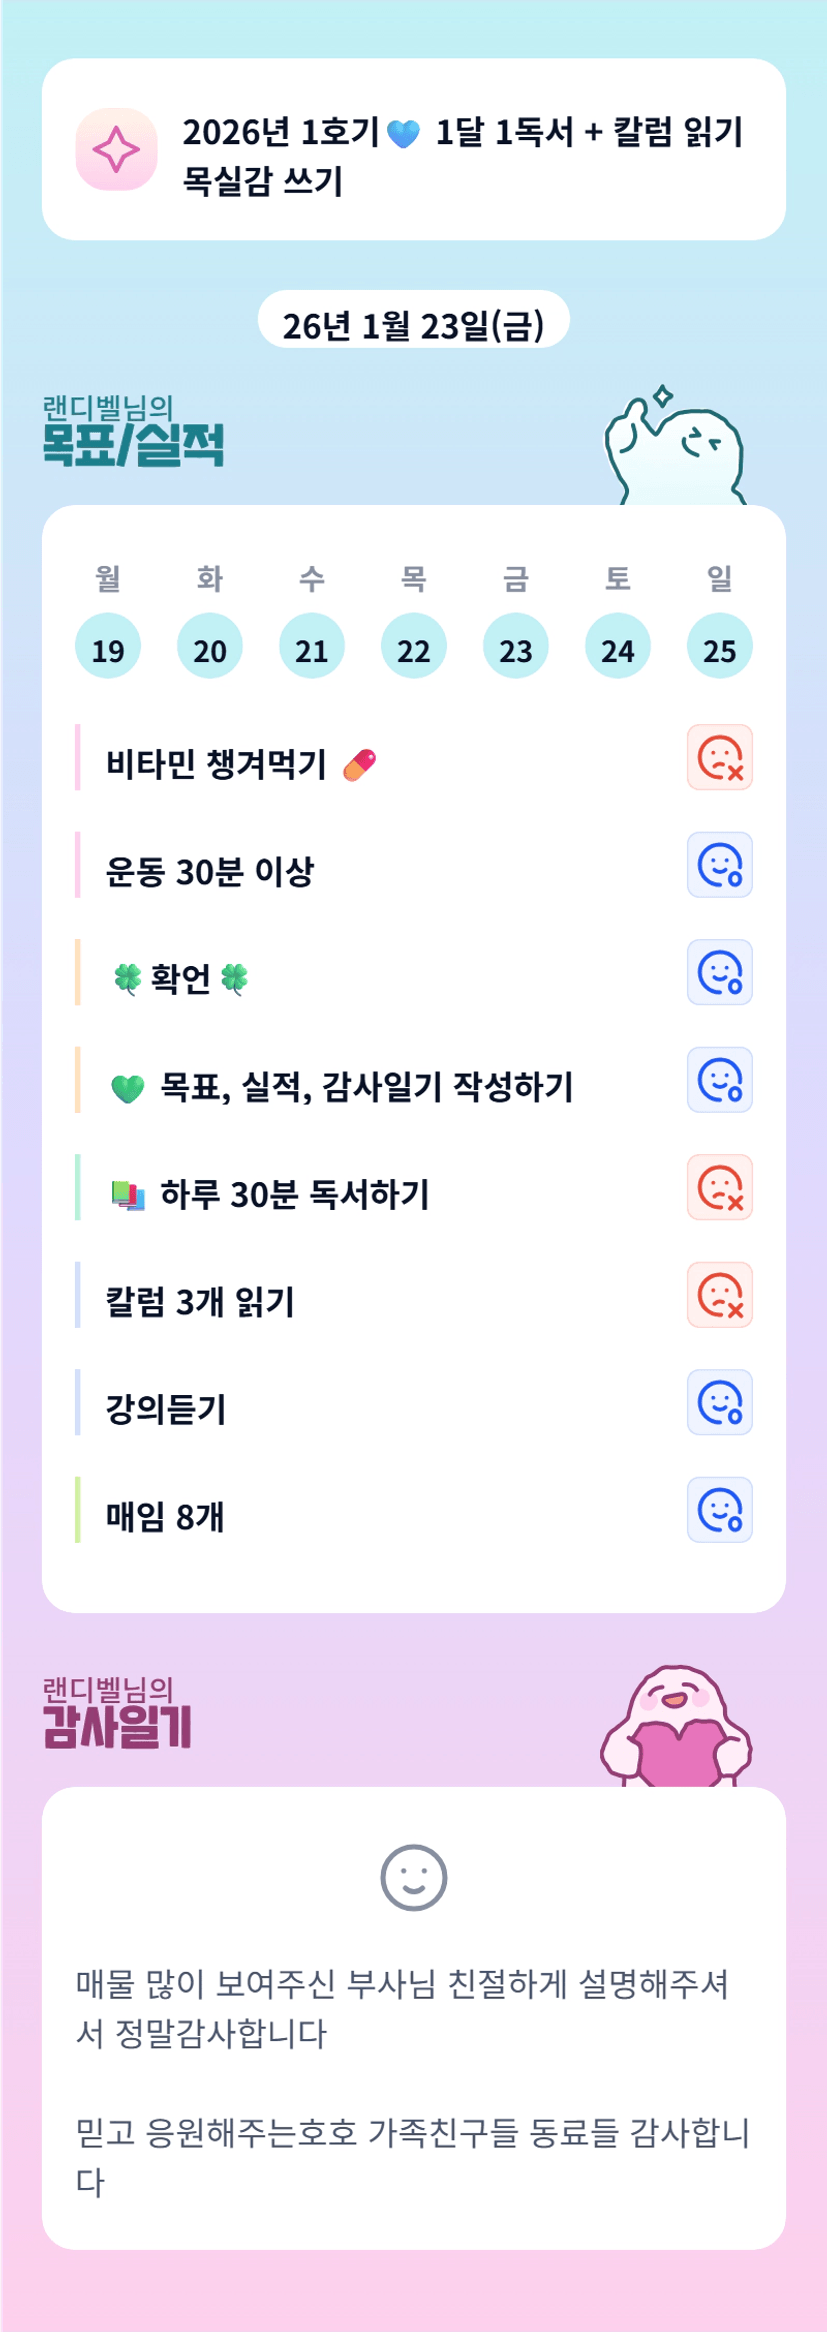Click success face icon for 매임 8개
Screen dimensions: 827x2332
pyautogui.click(x=719, y=1510)
